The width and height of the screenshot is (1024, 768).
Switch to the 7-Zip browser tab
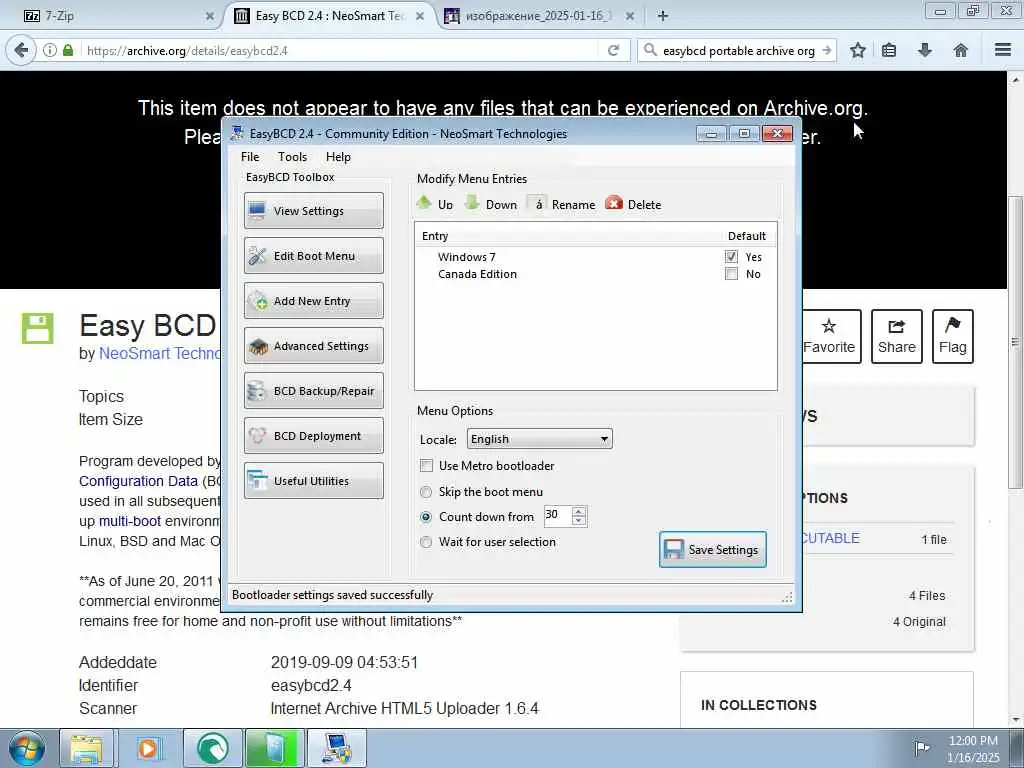click(x=118, y=16)
